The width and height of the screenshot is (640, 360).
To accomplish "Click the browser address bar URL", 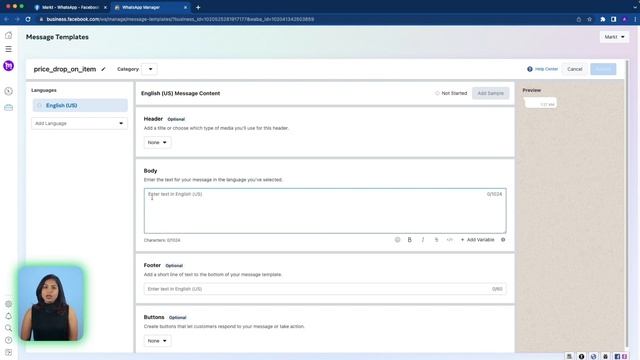I will [x=180, y=19].
